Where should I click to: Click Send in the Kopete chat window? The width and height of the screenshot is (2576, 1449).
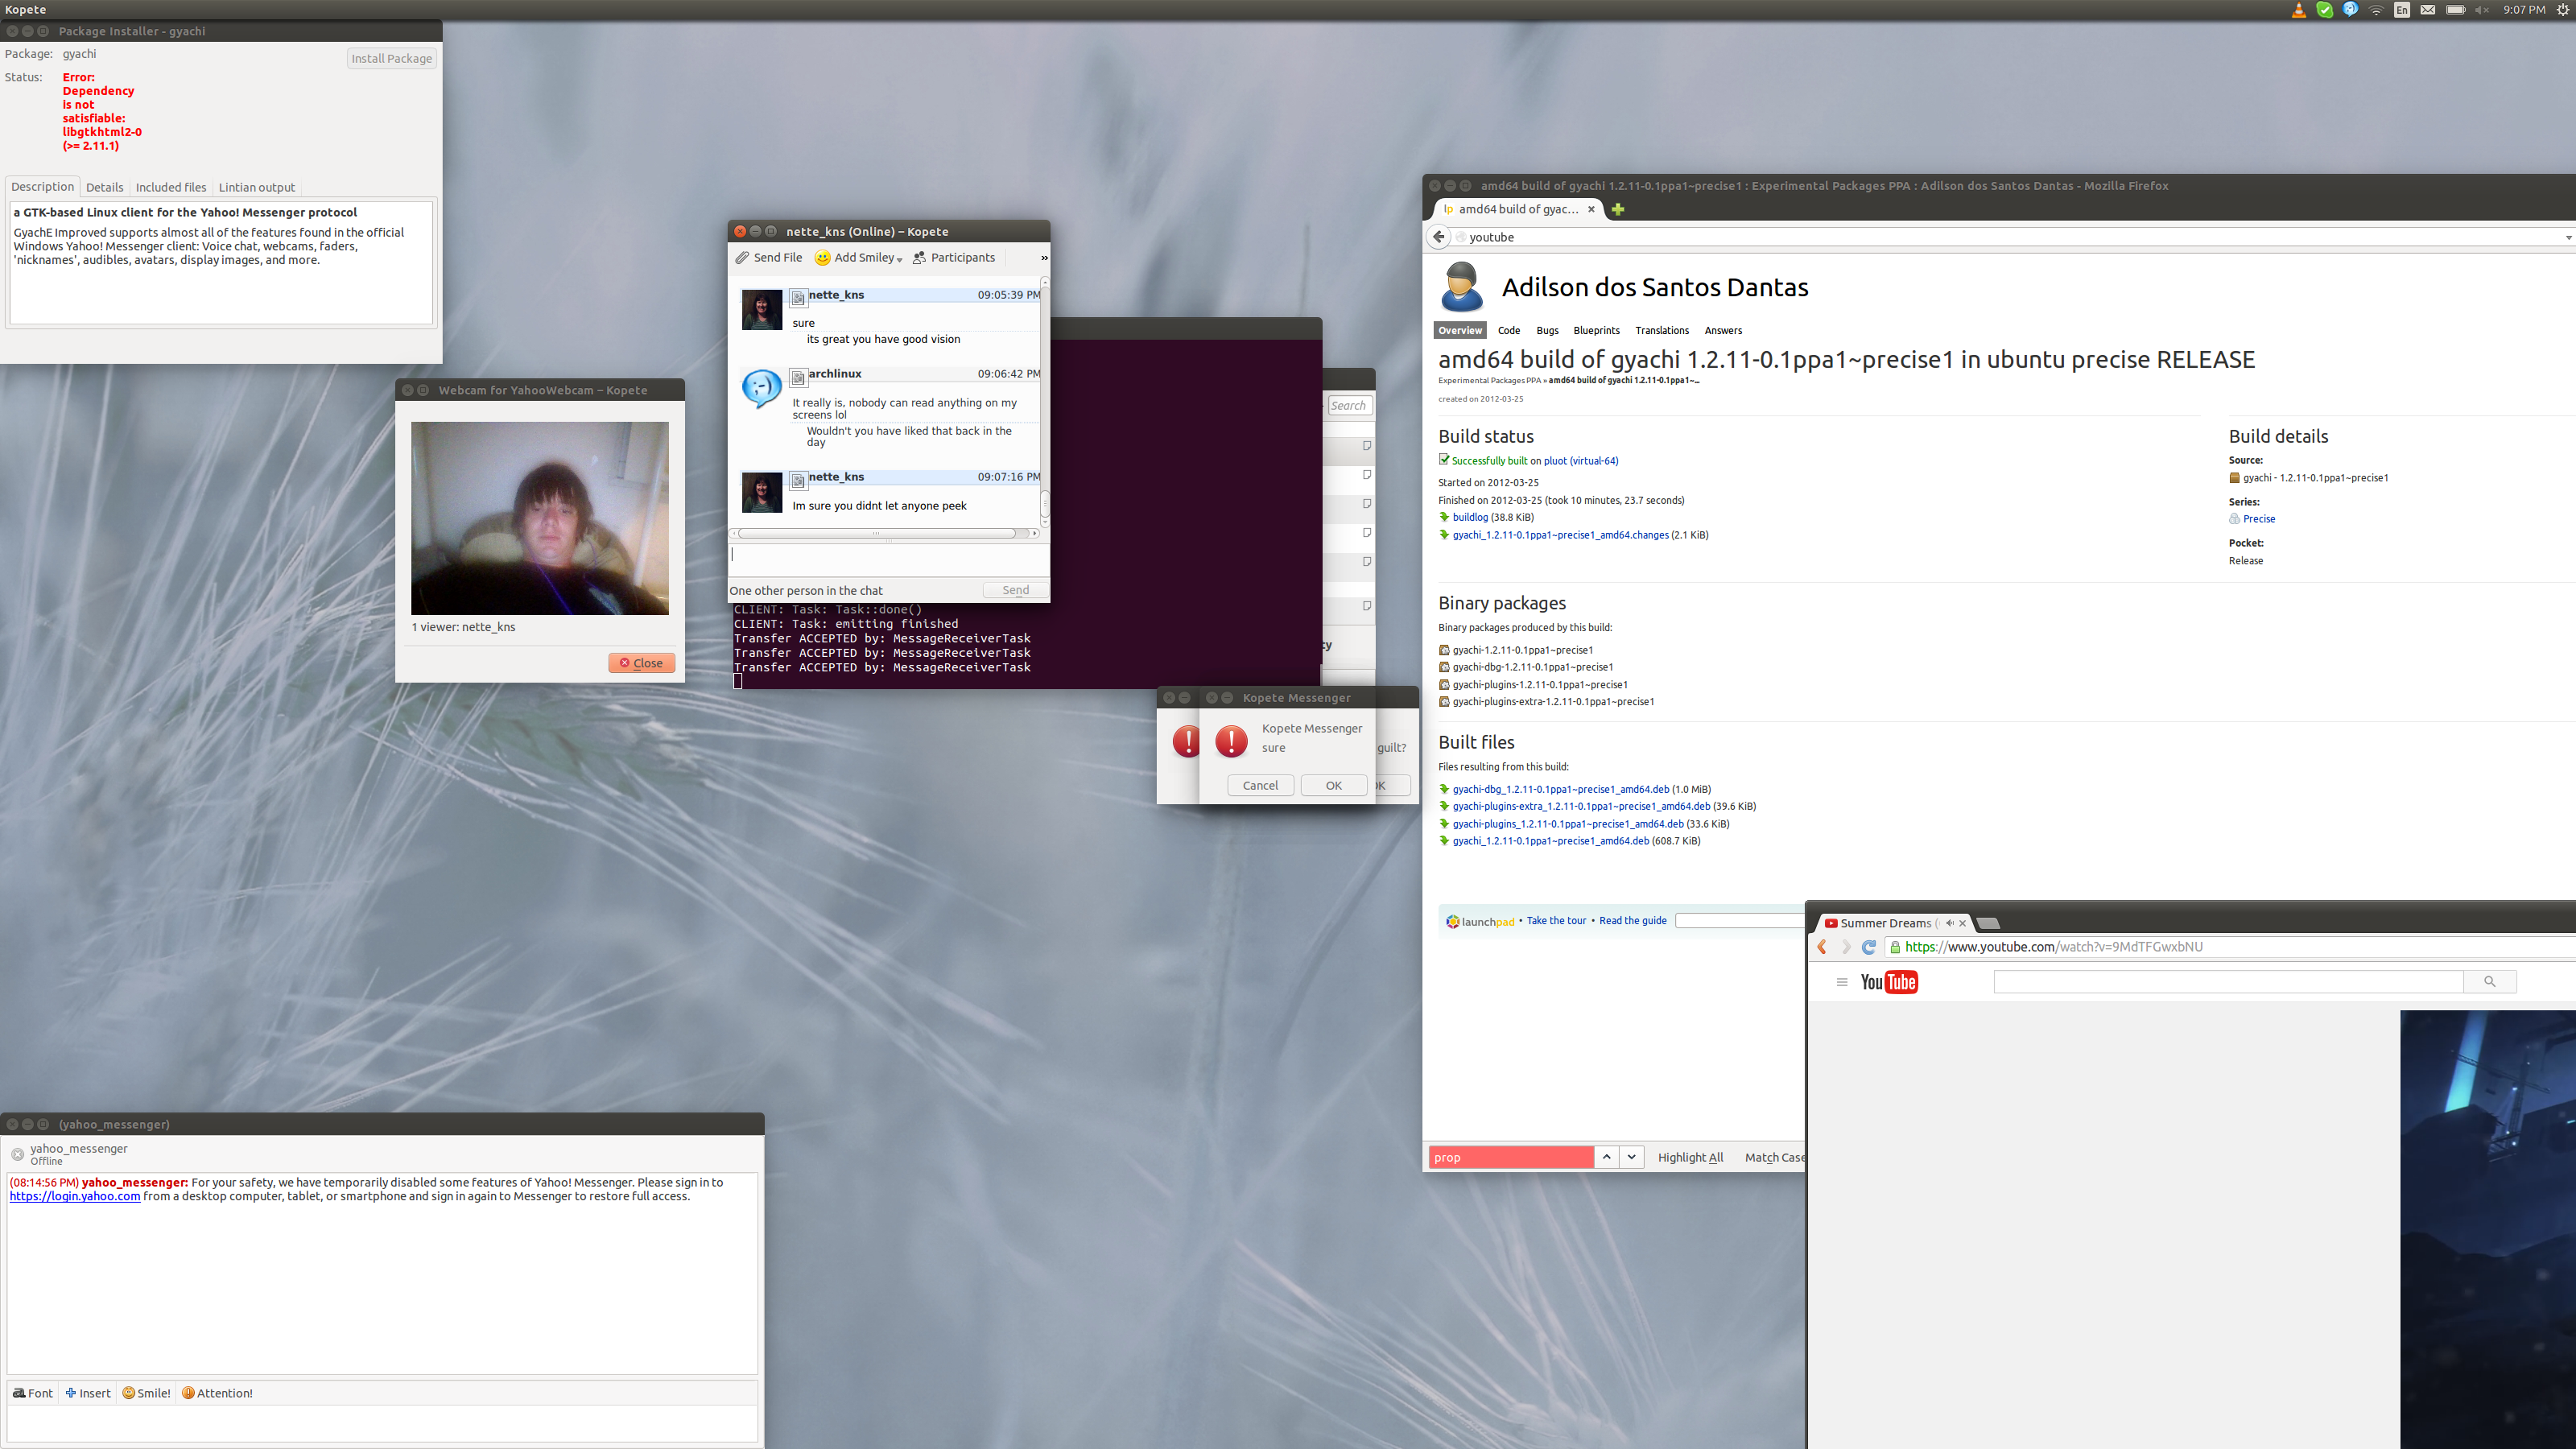1015,590
